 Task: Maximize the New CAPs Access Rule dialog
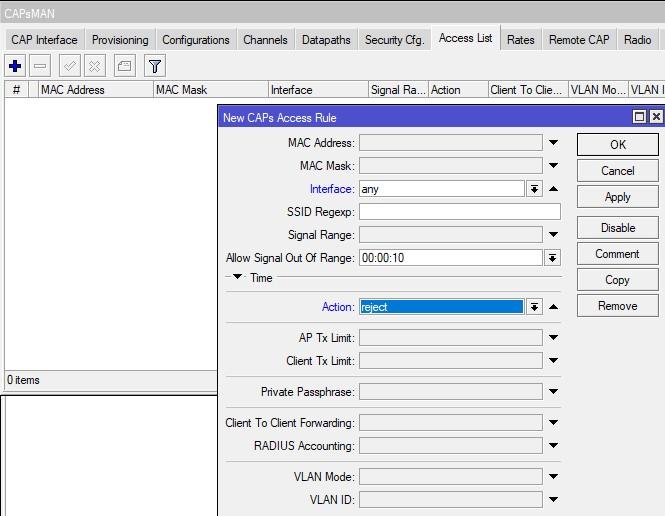640,117
